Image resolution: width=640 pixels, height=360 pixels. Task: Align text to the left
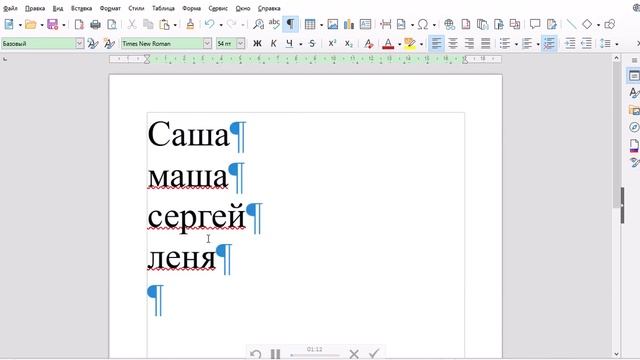coord(436,44)
